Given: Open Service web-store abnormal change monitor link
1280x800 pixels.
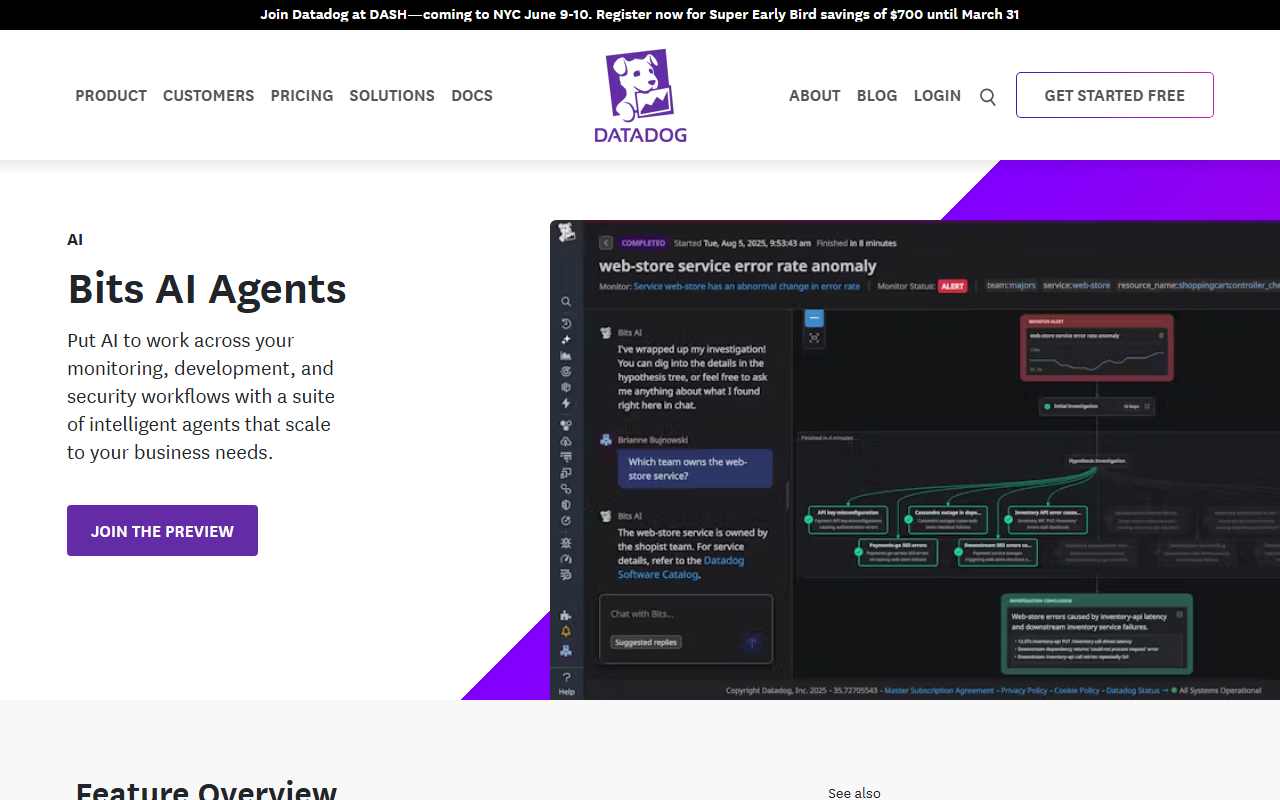Looking at the screenshot, I should coord(746,286).
